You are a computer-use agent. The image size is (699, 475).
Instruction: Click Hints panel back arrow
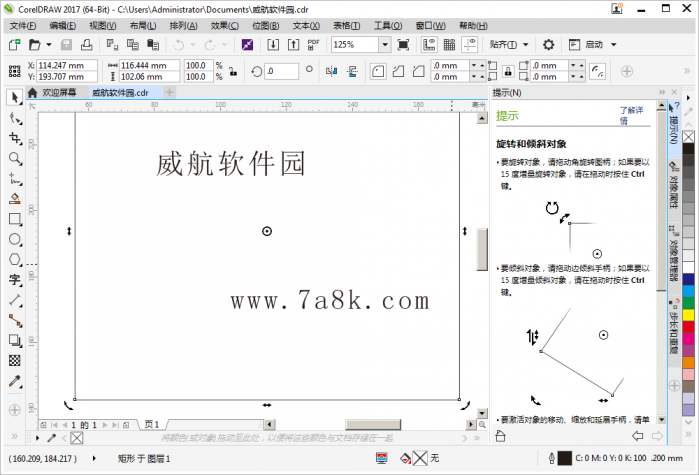click(637, 436)
